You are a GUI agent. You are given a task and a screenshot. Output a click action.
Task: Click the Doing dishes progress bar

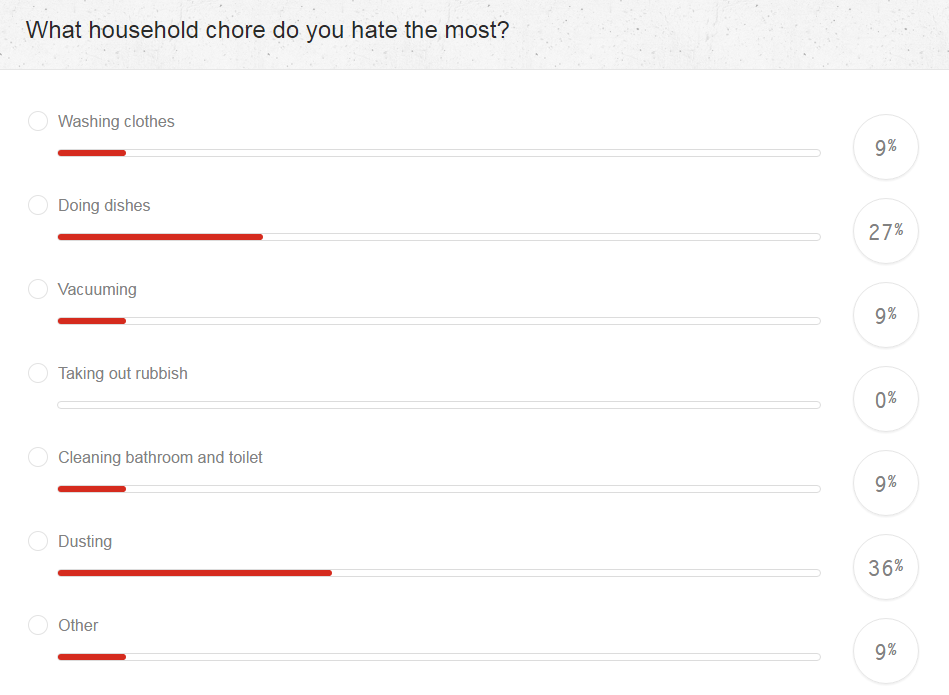[x=440, y=236]
